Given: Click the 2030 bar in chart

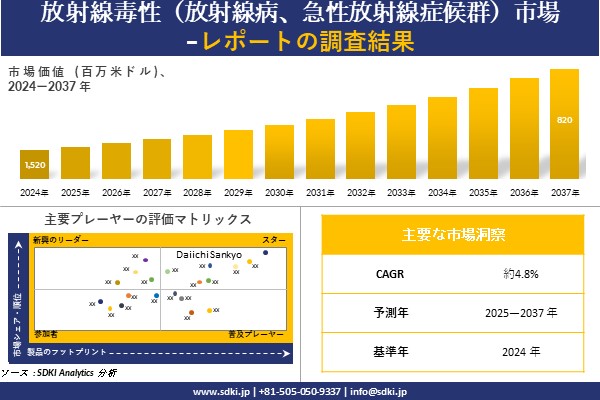Looking at the screenshot, I should click(279, 152).
